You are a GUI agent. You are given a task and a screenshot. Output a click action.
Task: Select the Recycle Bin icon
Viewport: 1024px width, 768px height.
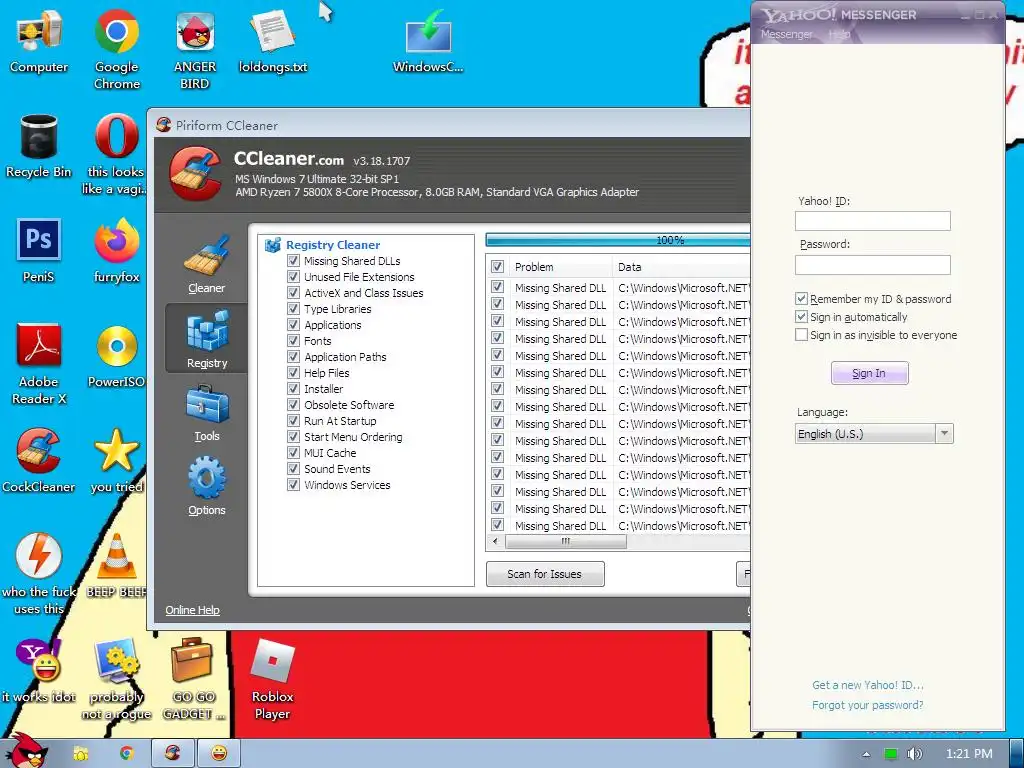point(39,146)
